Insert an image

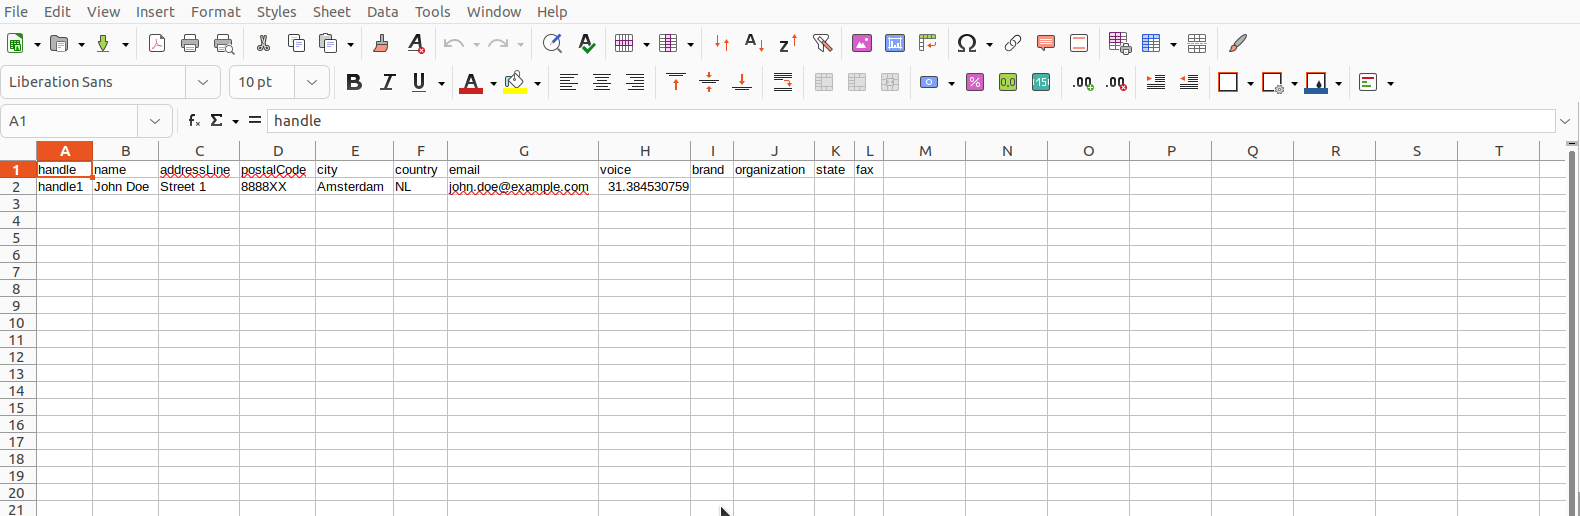(x=862, y=43)
